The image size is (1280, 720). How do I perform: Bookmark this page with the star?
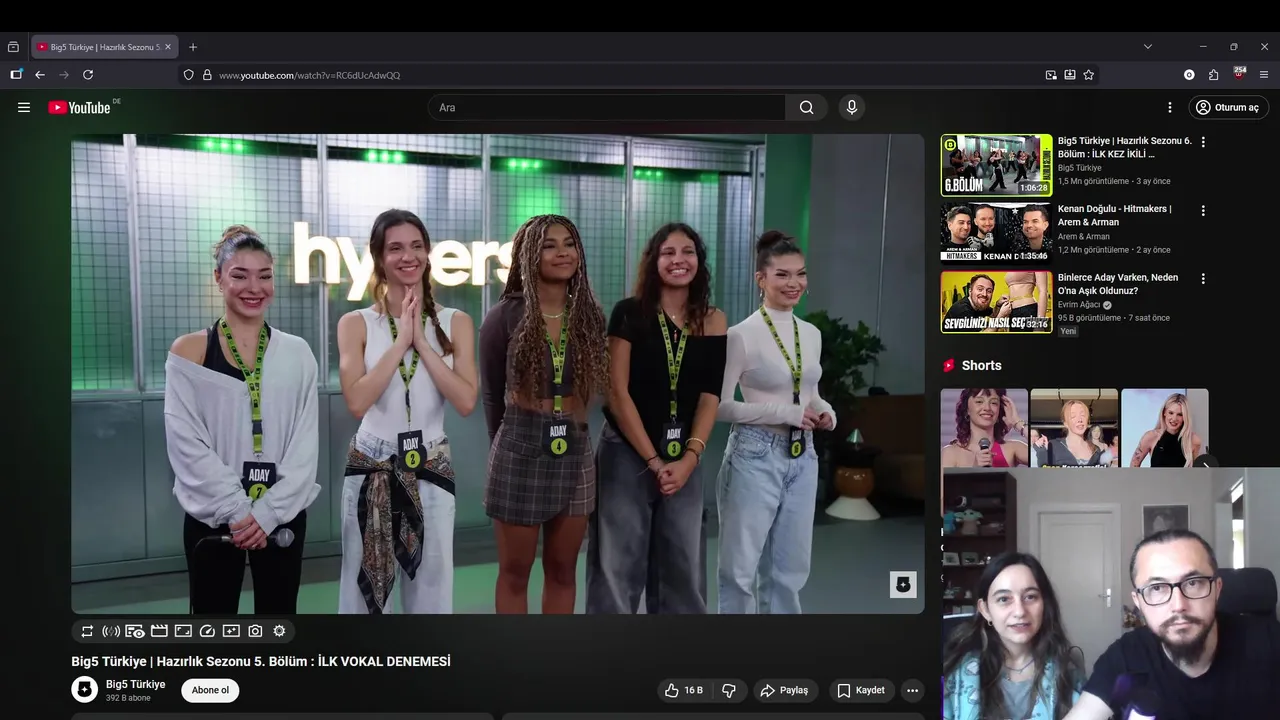[x=1089, y=75]
